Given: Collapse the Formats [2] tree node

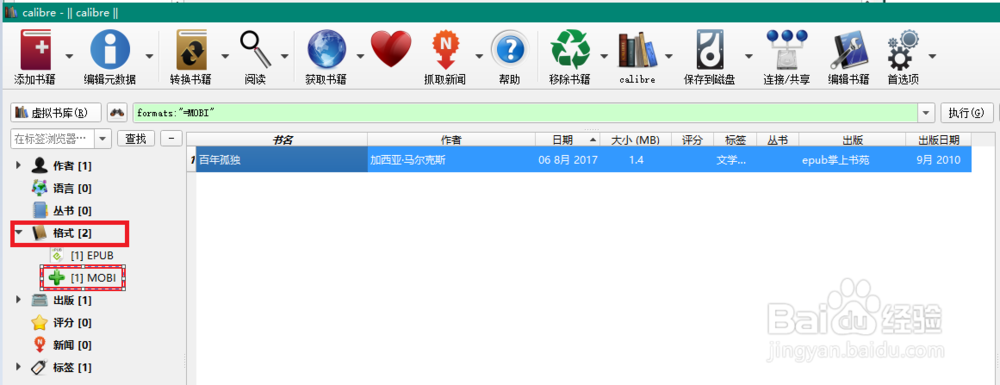Looking at the screenshot, I should [18, 233].
